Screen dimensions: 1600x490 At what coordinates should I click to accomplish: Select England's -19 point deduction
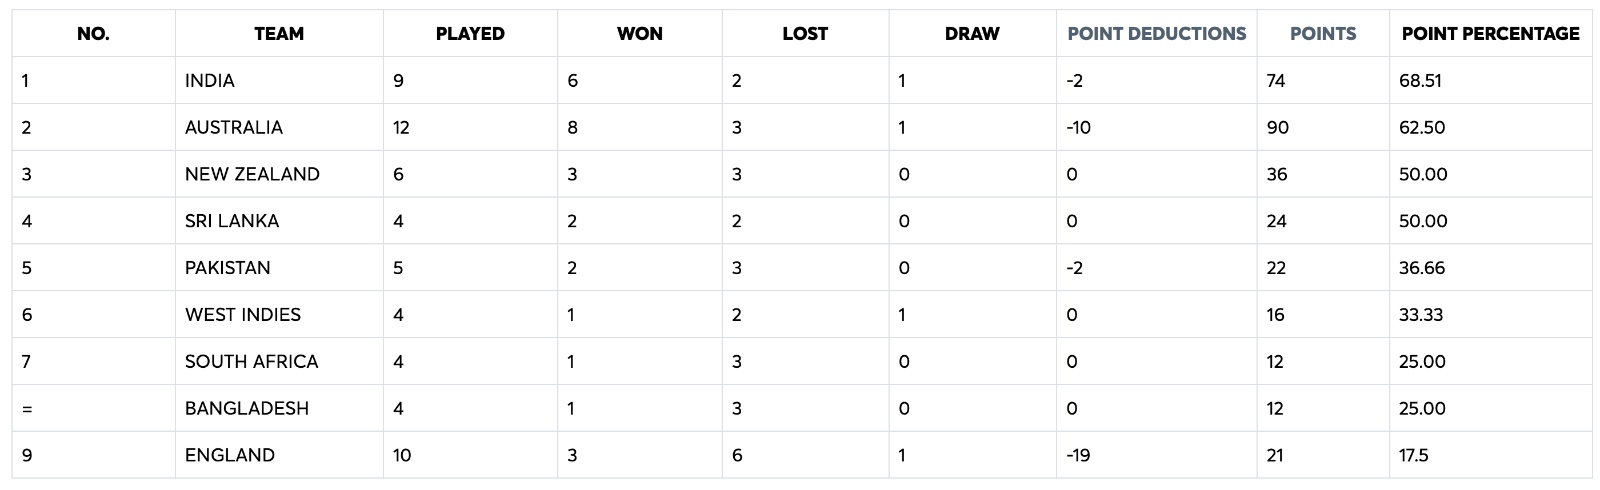[1078, 455]
